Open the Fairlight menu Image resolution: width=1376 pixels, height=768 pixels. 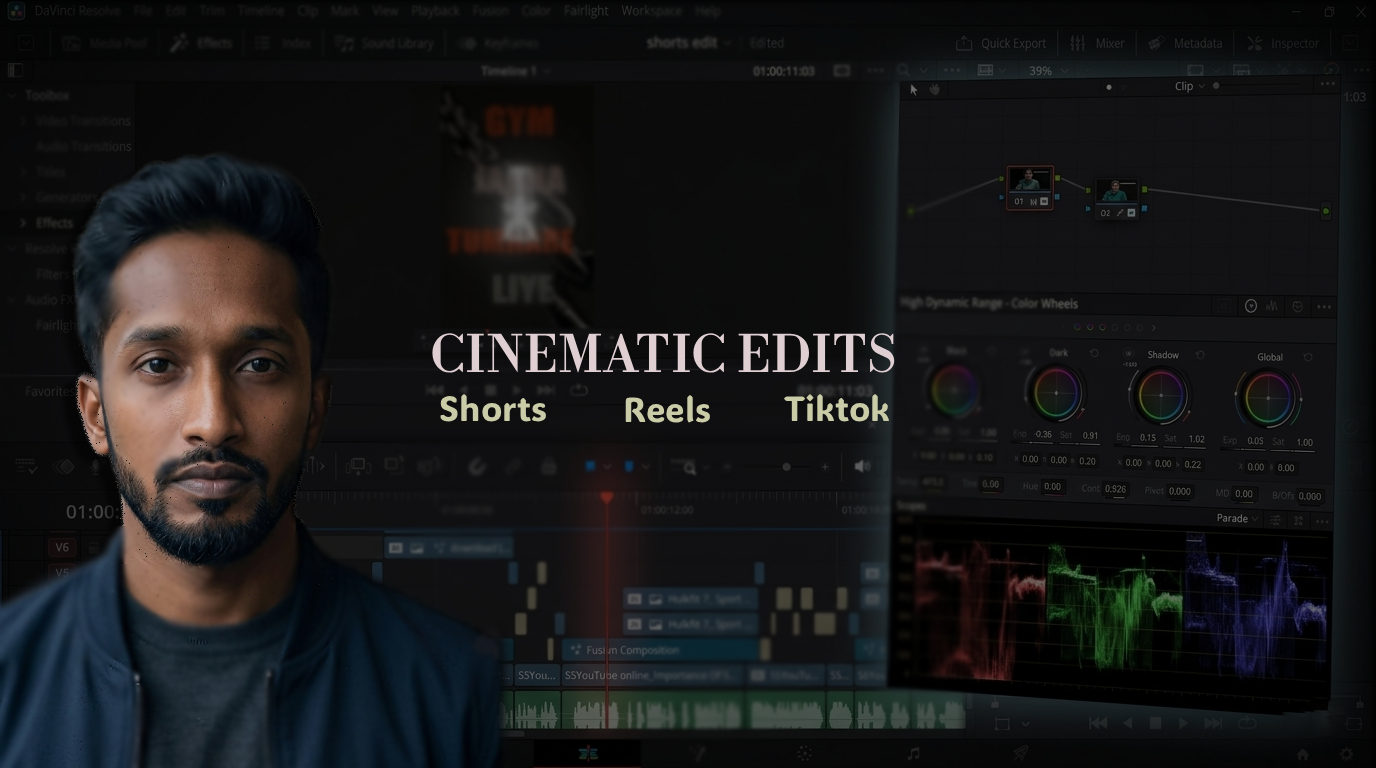[x=585, y=11]
